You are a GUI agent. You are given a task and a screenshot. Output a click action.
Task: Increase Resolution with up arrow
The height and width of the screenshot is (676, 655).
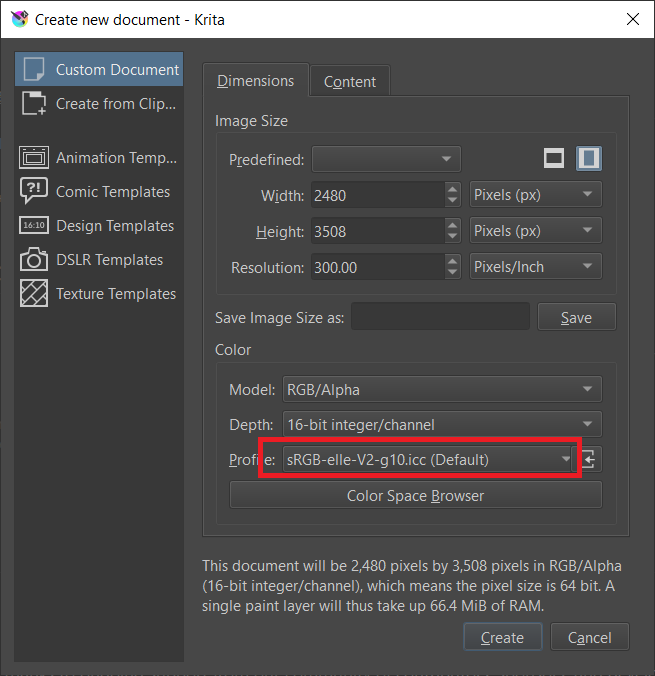coord(452,261)
